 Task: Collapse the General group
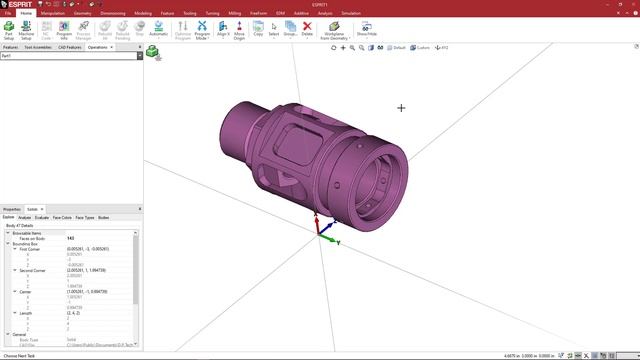point(8,334)
